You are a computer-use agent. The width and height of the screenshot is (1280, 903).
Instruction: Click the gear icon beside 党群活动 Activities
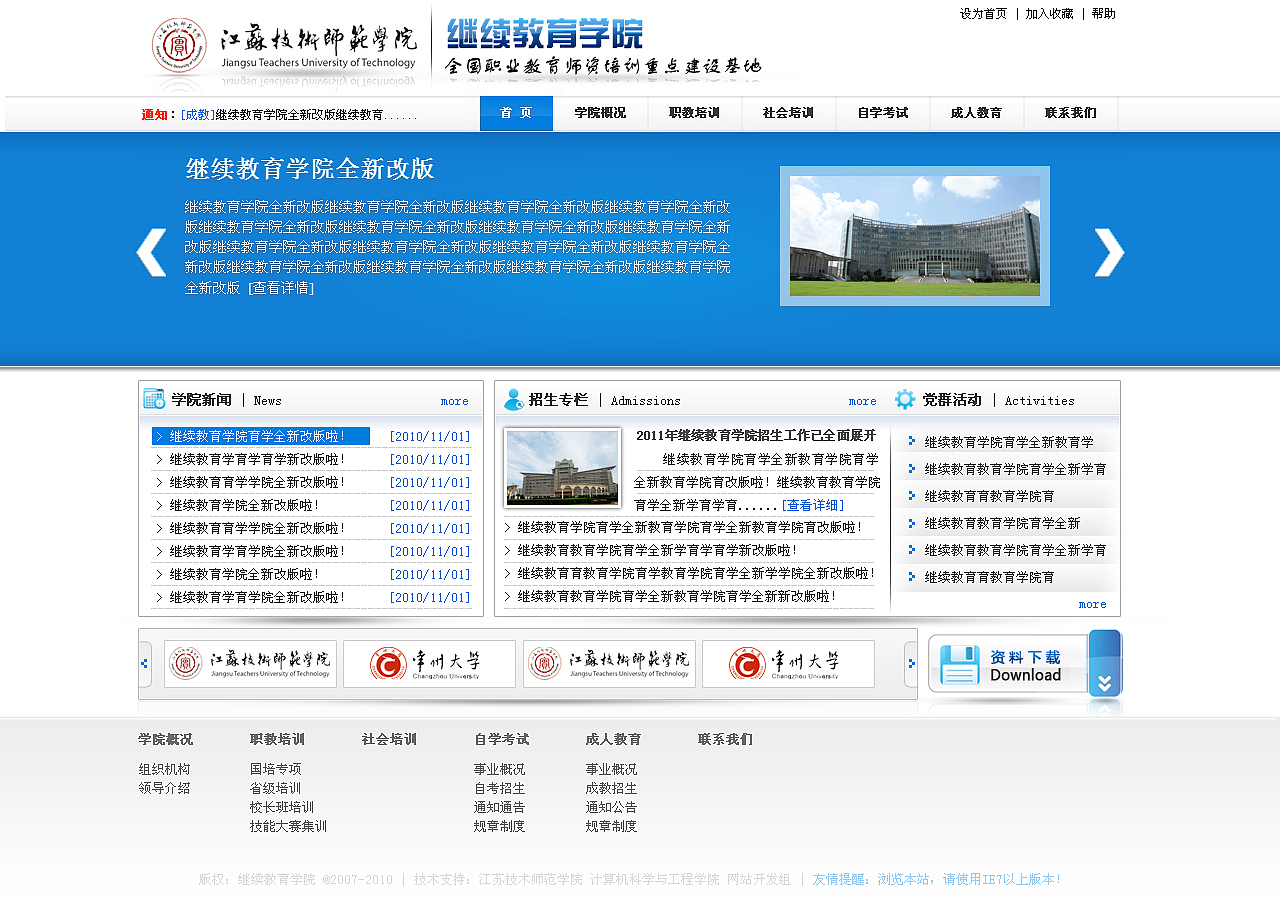905,398
